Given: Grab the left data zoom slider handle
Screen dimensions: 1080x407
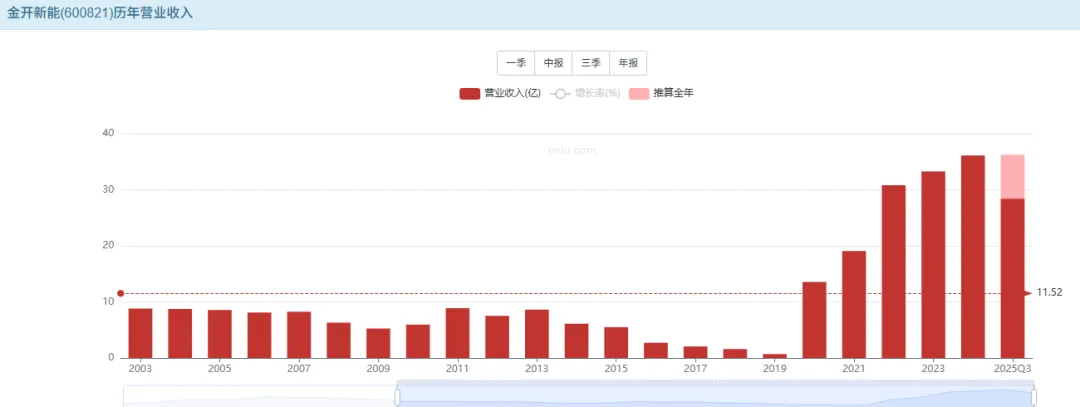Looking at the screenshot, I should tap(397, 397).
